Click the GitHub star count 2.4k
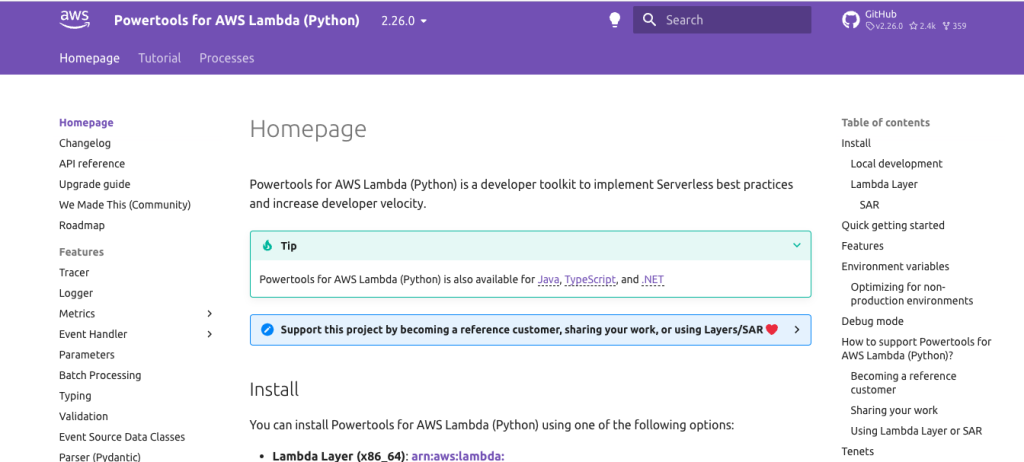The height and width of the screenshot is (462, 1024). [922, 26]
